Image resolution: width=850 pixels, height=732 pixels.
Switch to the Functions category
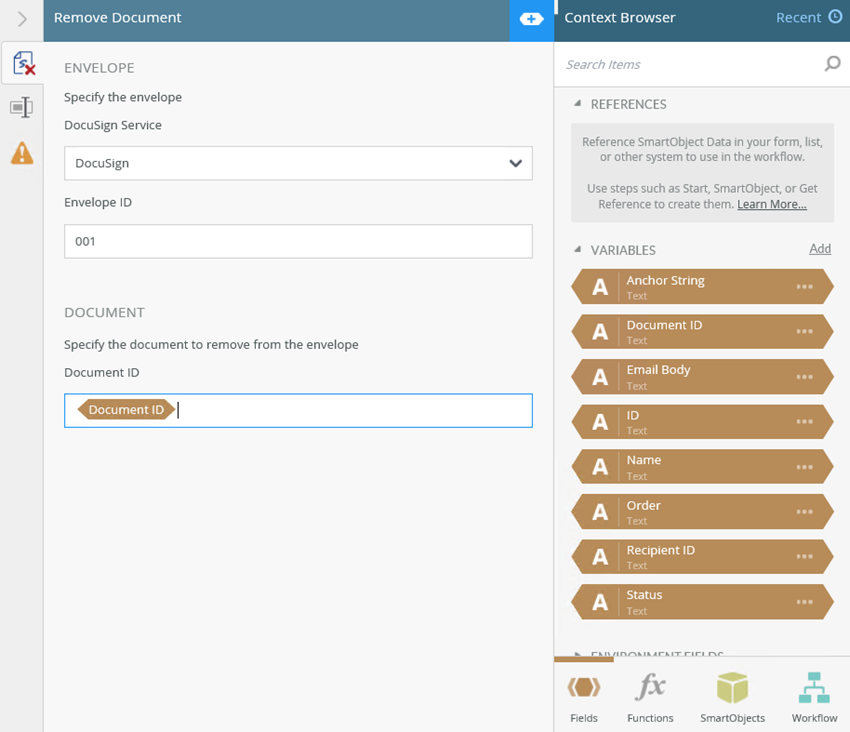pyautogui.click(x=650, y=697)
